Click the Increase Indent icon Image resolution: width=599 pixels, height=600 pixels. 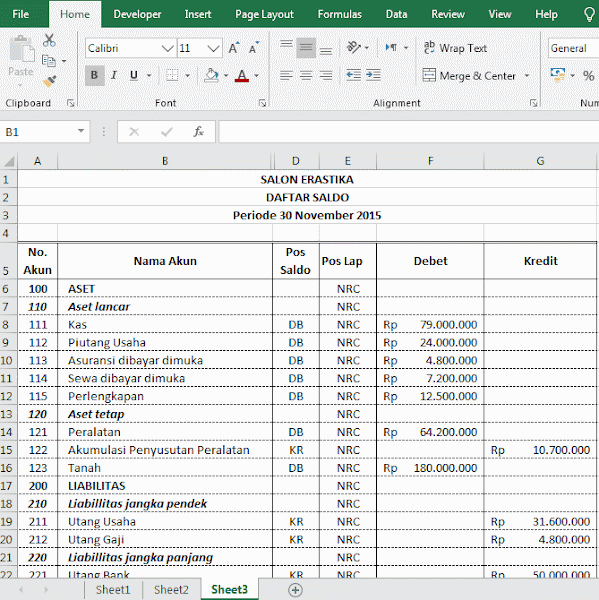tap(373, 75)
